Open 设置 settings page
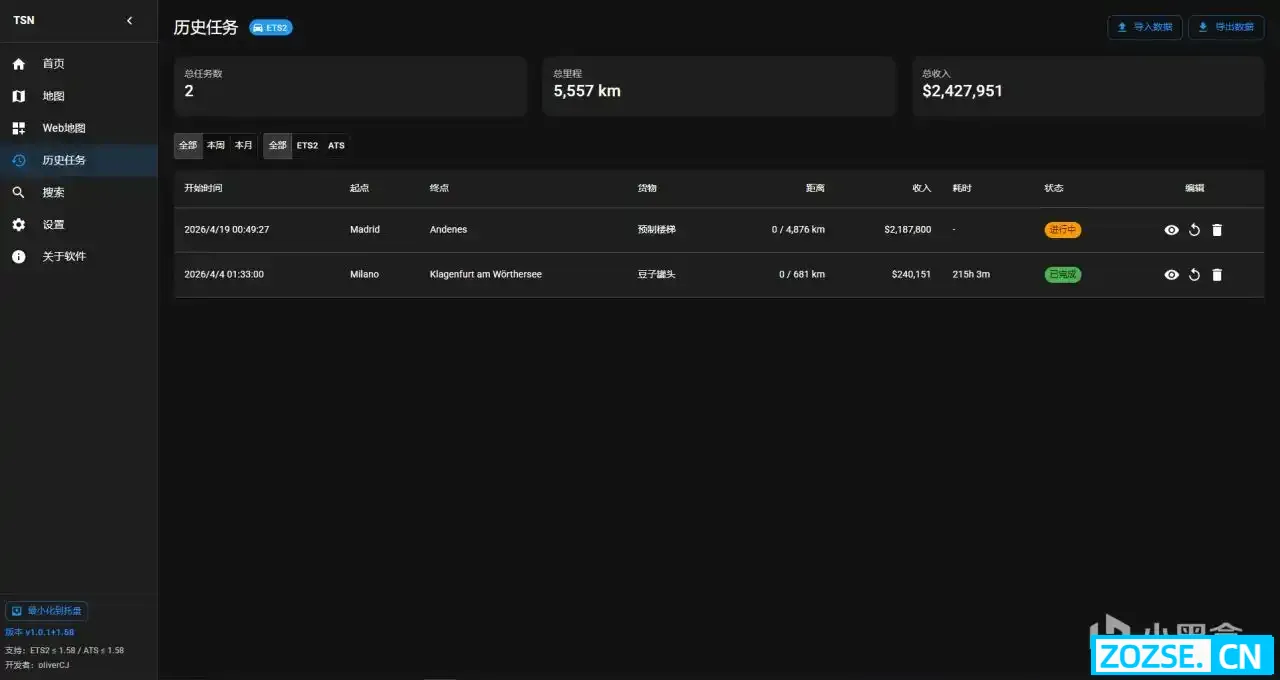1280x680 pixels. point(79,224)
